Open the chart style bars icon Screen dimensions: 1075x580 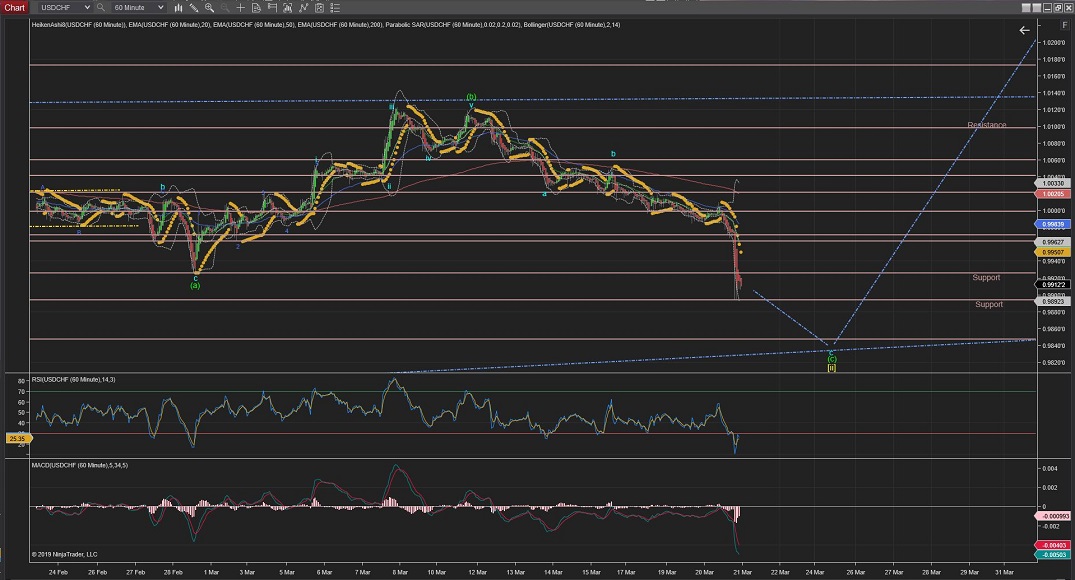[178, 7]
